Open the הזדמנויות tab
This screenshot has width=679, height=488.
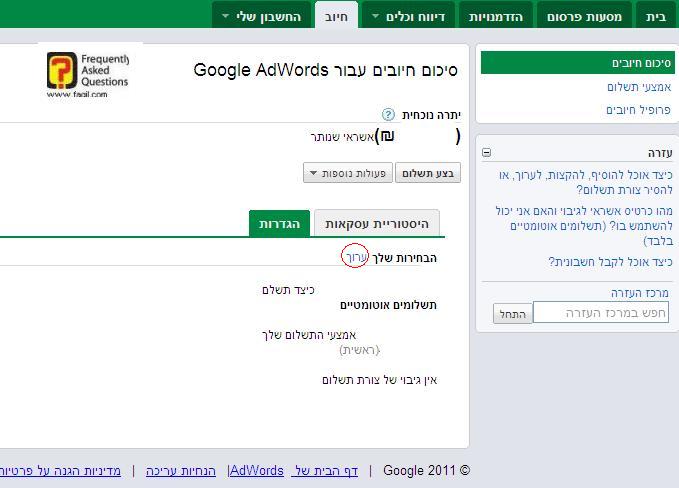[496, 16]
